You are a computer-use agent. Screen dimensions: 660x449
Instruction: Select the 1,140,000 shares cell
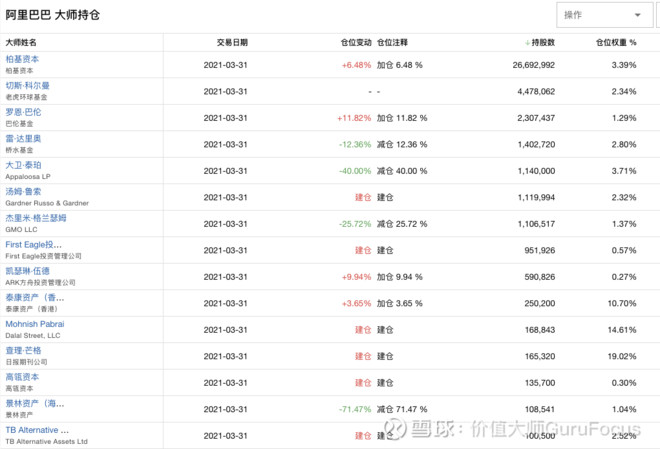pyautogui.click(x=536, y=171)
